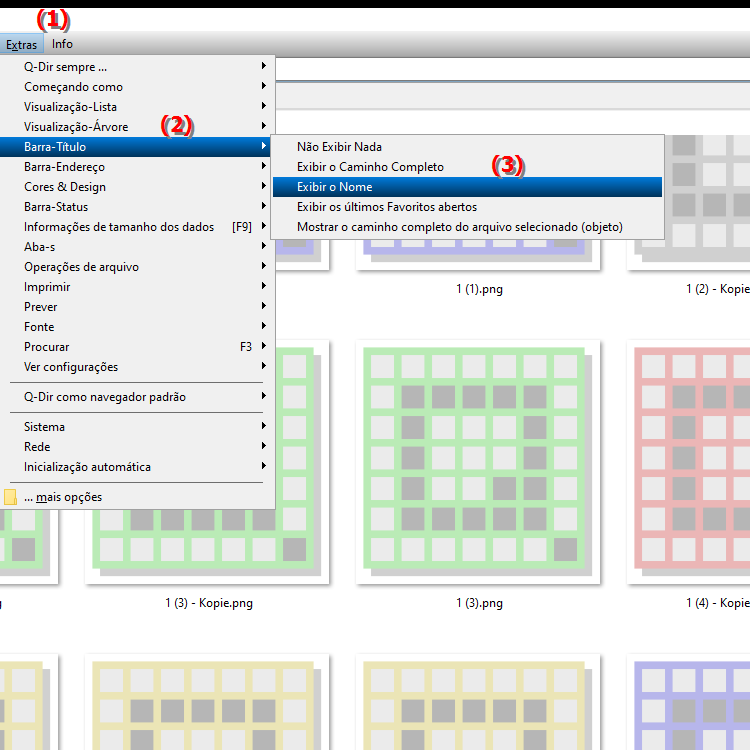Click the arrow beside Fonte
The width and height of the screenshot is (750, 750).
tap(264, 326)
